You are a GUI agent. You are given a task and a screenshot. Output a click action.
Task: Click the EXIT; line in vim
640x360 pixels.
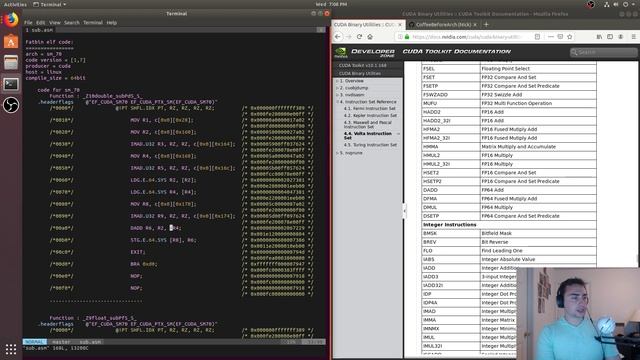pyautogui.click(x=138, y=252)
